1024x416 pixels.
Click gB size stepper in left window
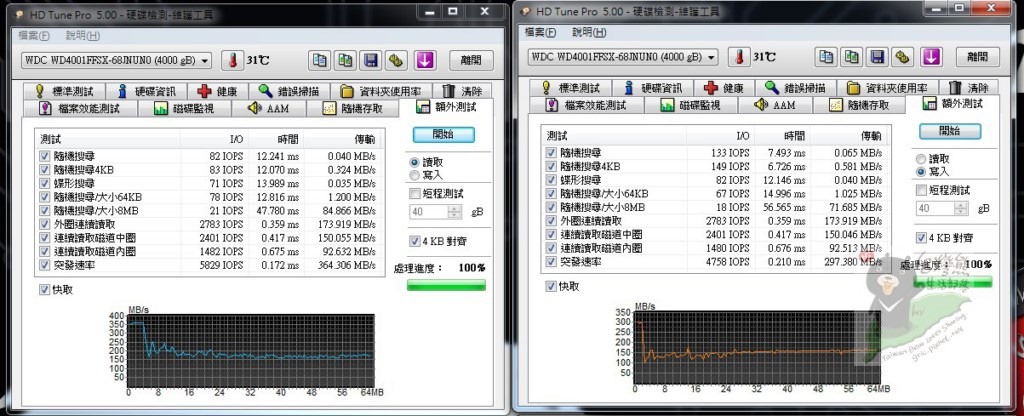coord(455,211)
